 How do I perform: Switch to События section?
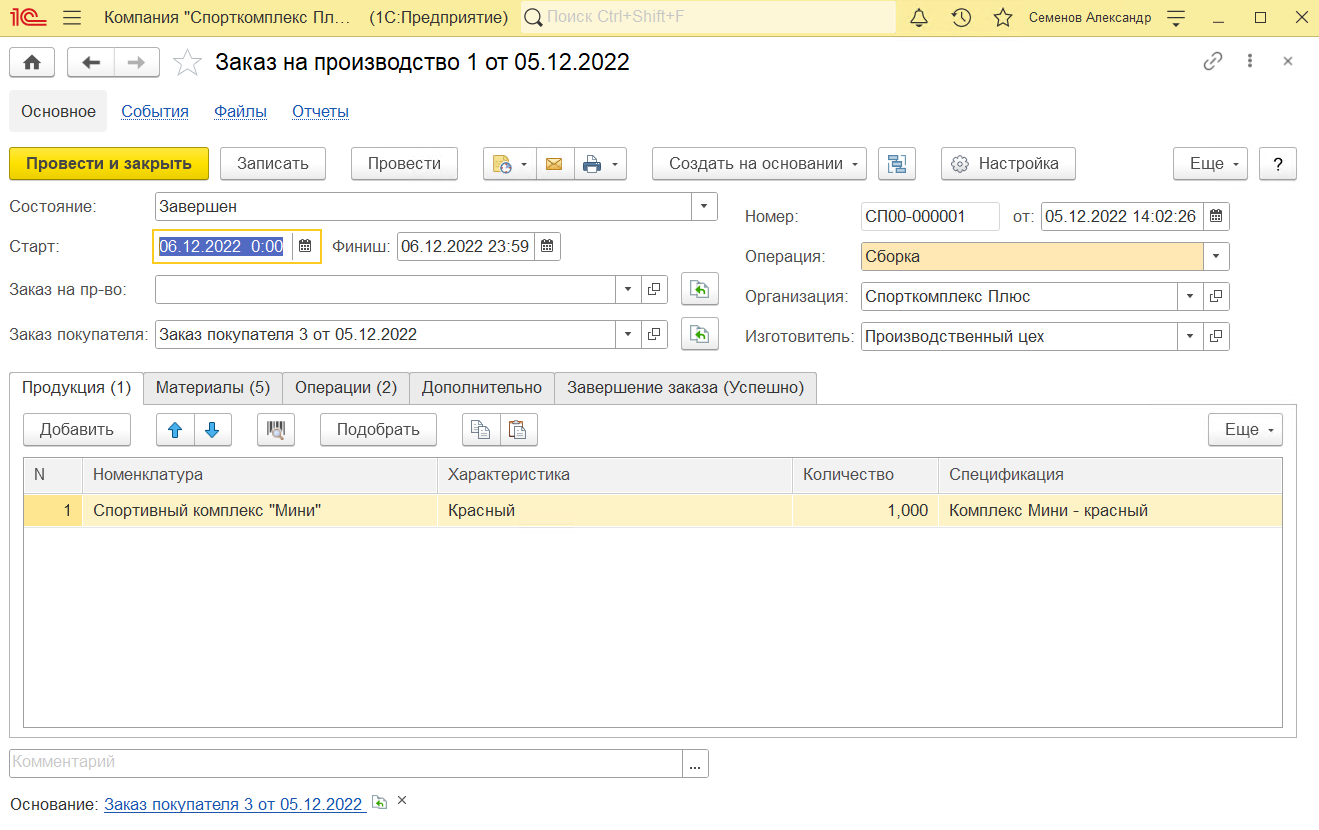155,112
